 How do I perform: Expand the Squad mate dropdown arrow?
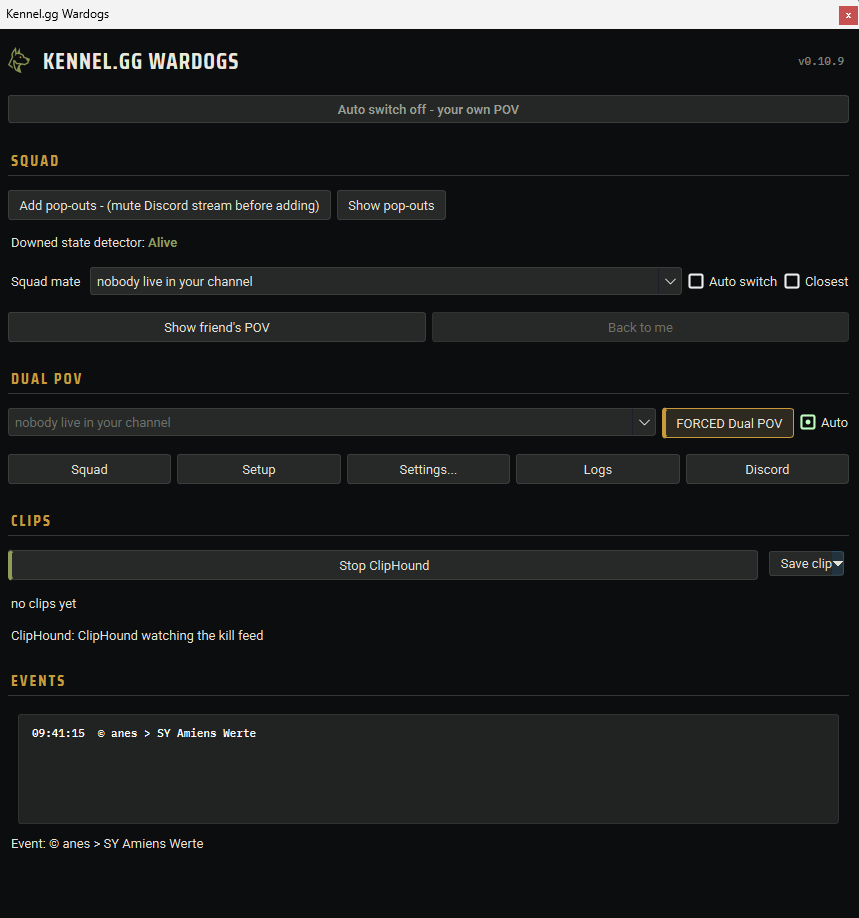[670, 282]
